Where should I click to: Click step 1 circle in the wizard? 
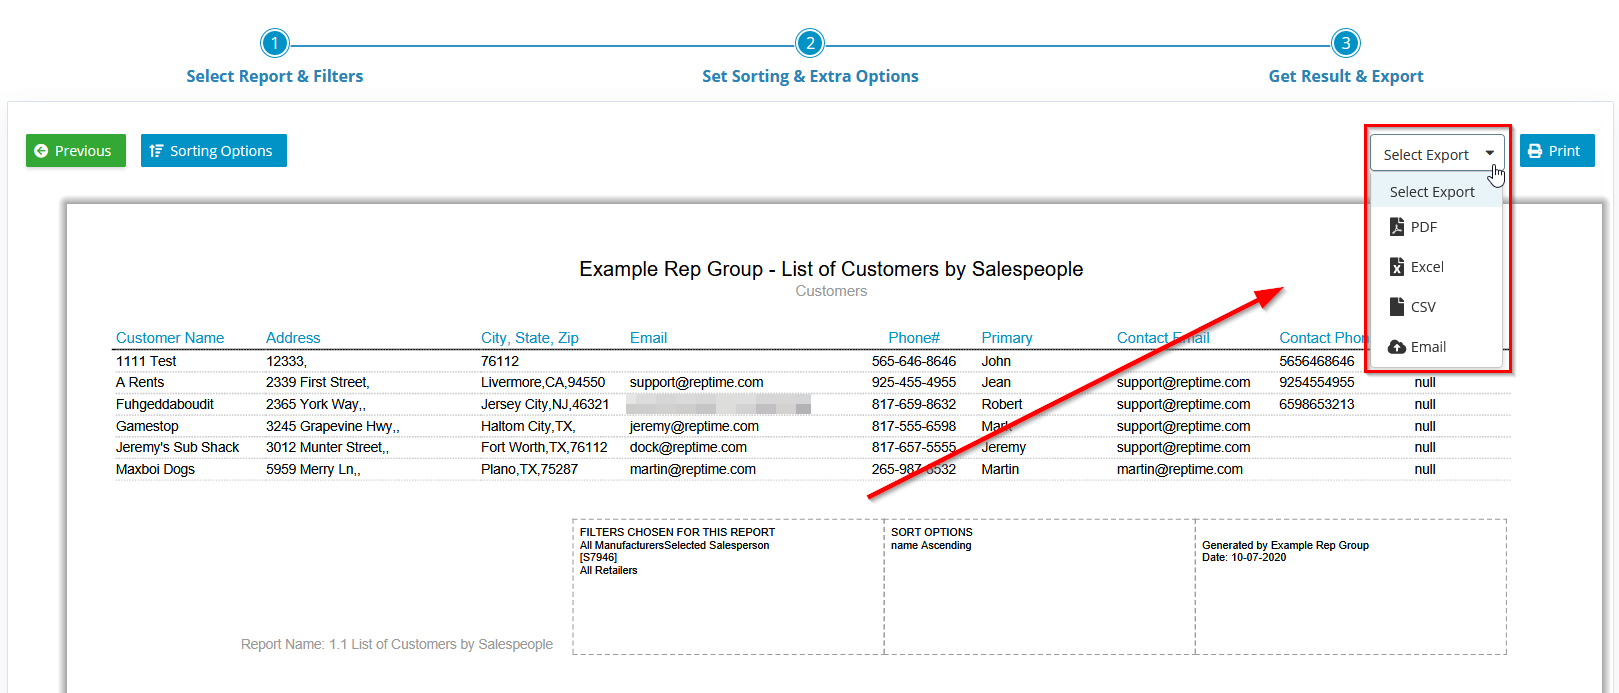point(274,43)
